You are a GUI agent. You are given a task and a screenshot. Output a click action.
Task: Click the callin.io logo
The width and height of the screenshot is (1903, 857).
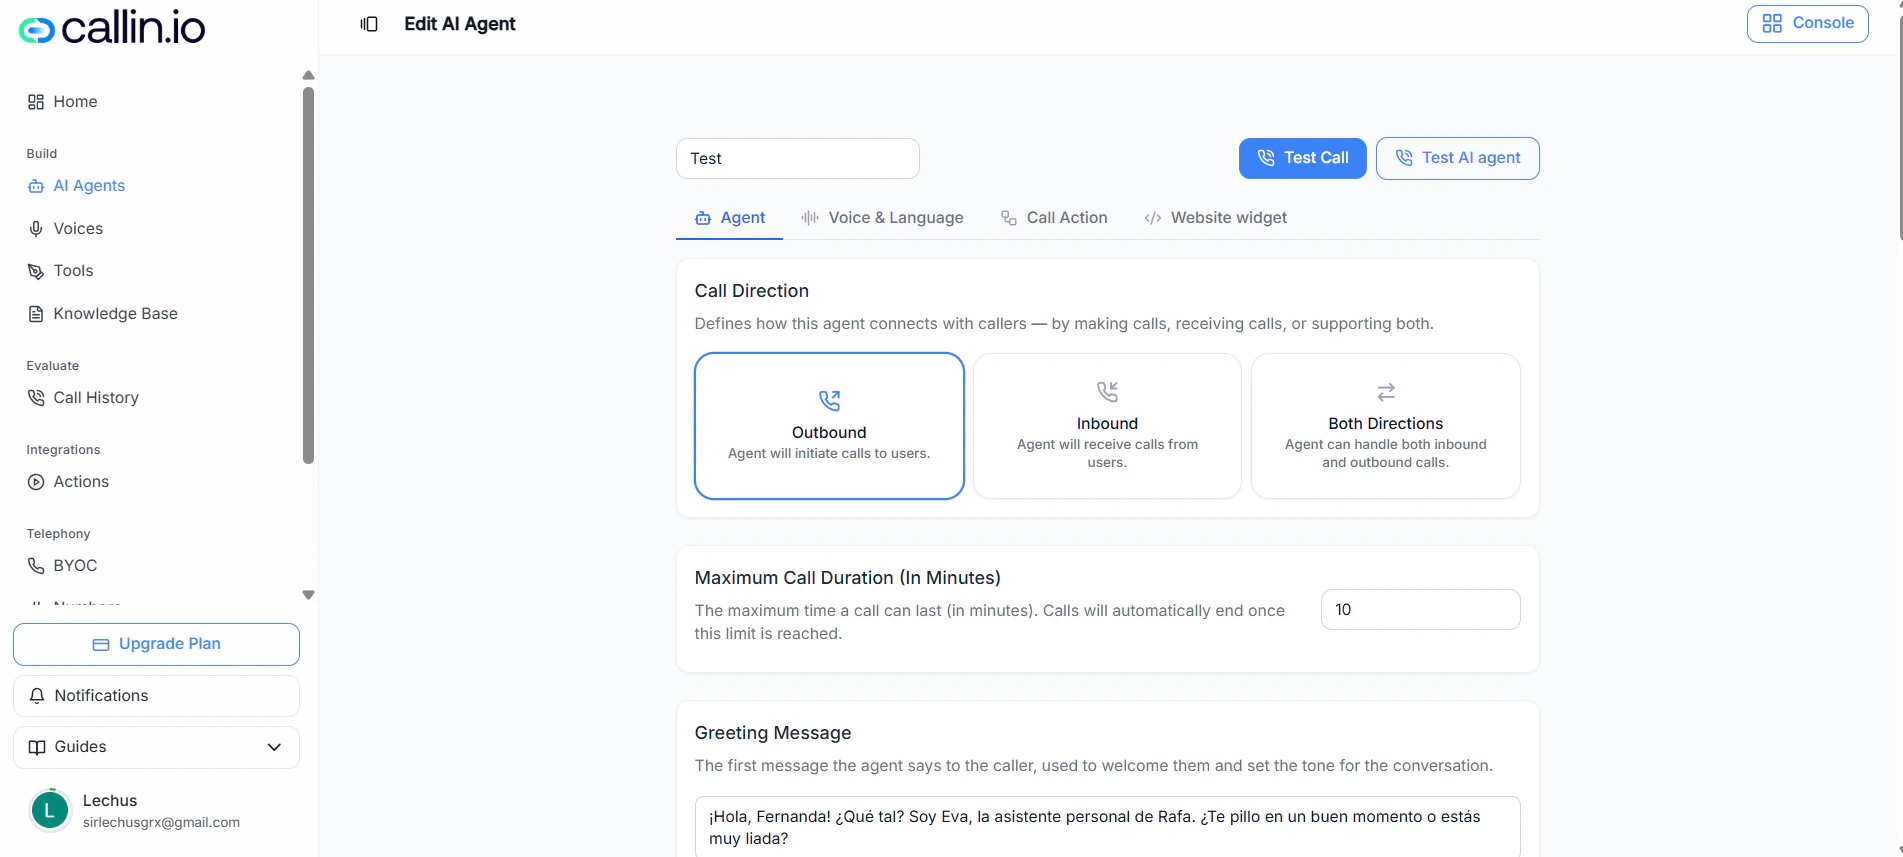tap(112, 28)
